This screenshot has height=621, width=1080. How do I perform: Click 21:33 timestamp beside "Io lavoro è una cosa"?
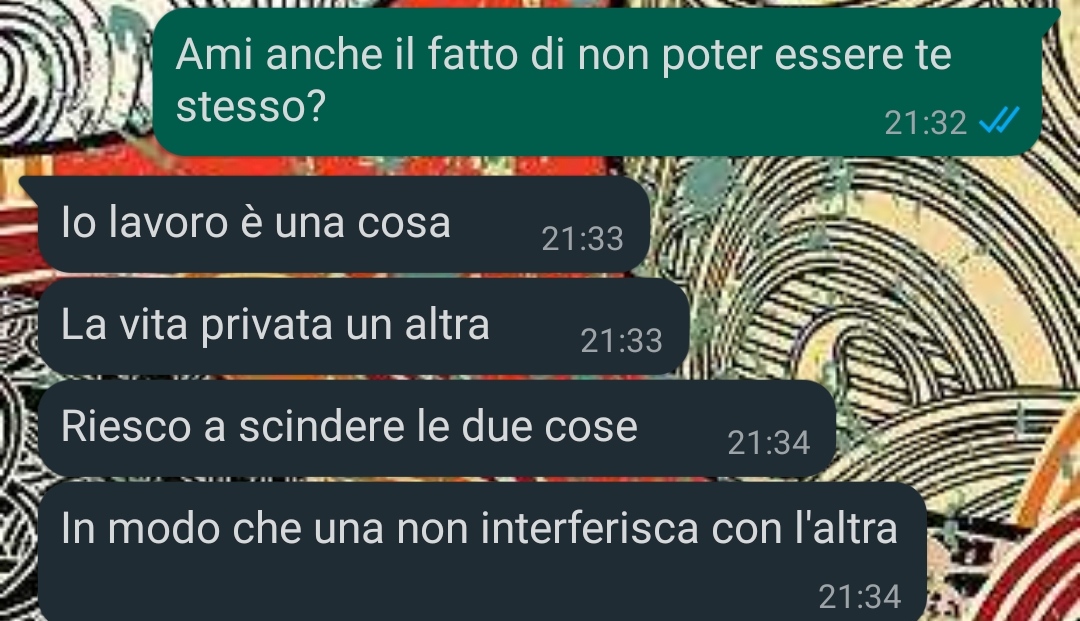(x=582, y=239)
